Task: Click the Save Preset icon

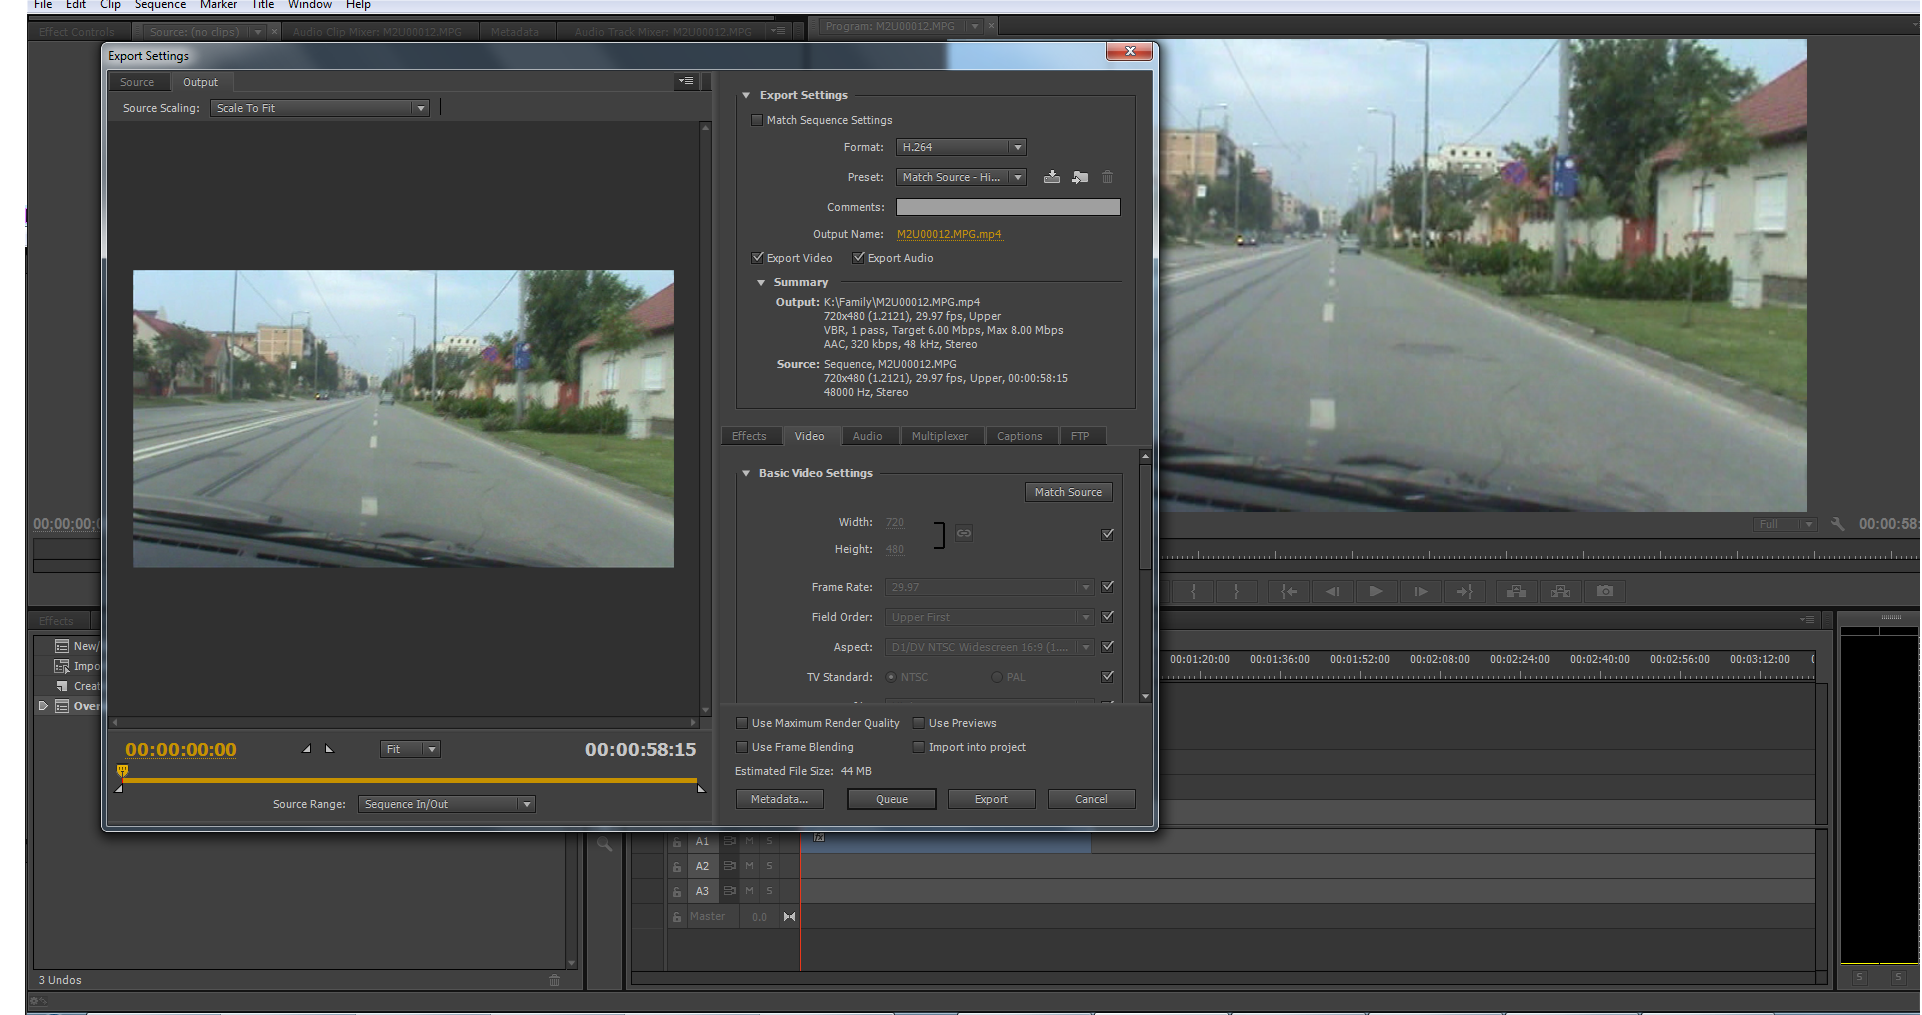Action: click(x=1051, y=177)
